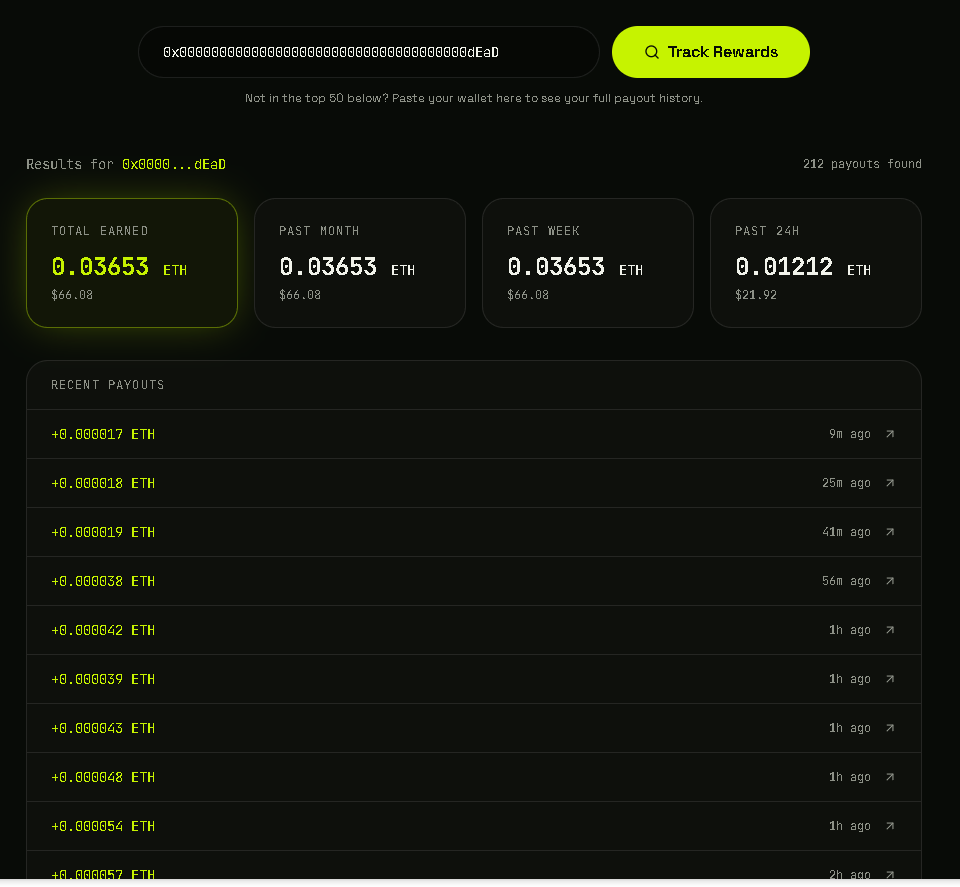Image resolution: width=960 pixels, height=887 pixels.
Task: Click the '212 payouts found' text
Action: 862,163
